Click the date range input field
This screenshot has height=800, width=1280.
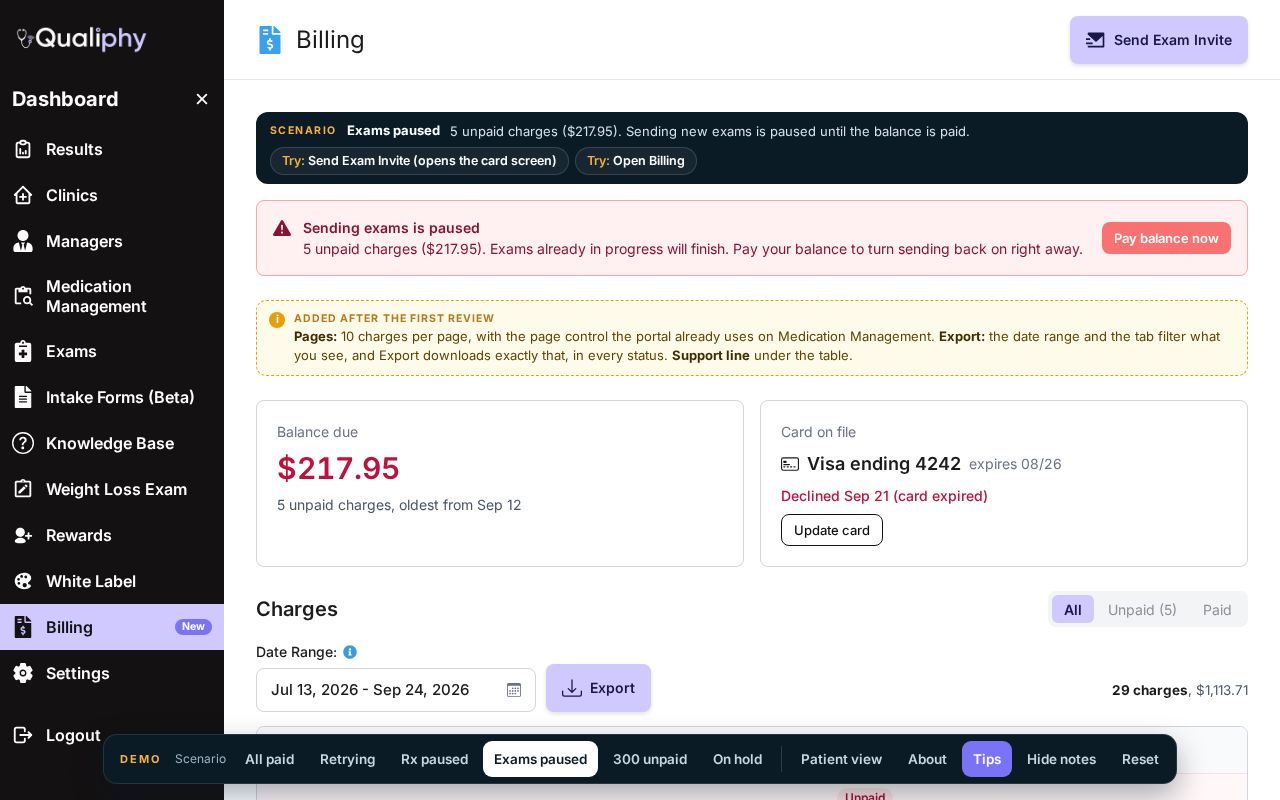pos(396,690)
